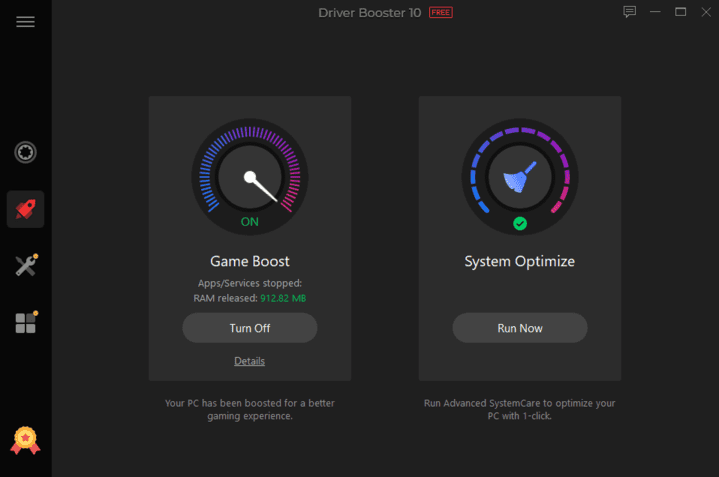Click the Driver Booster 10 title text

(370, 13)
